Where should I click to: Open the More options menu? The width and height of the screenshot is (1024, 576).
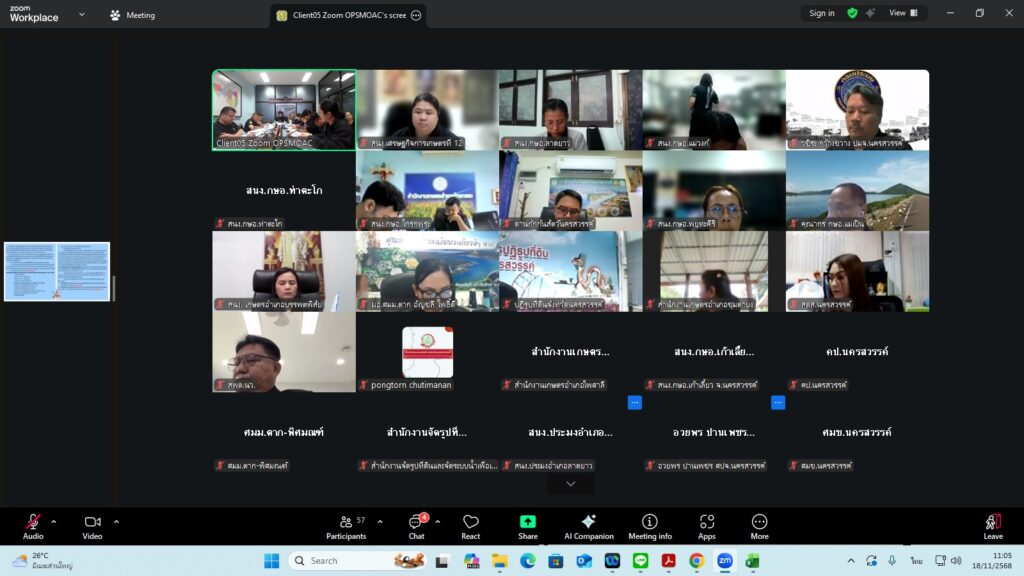(x=759, y=526)
